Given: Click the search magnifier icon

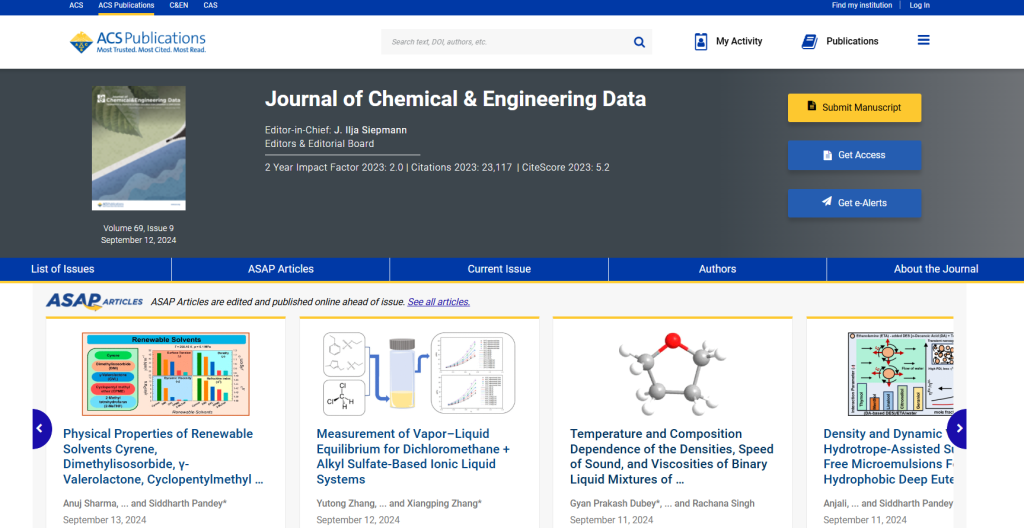Looking at the screenshot, I should [639, 42].
